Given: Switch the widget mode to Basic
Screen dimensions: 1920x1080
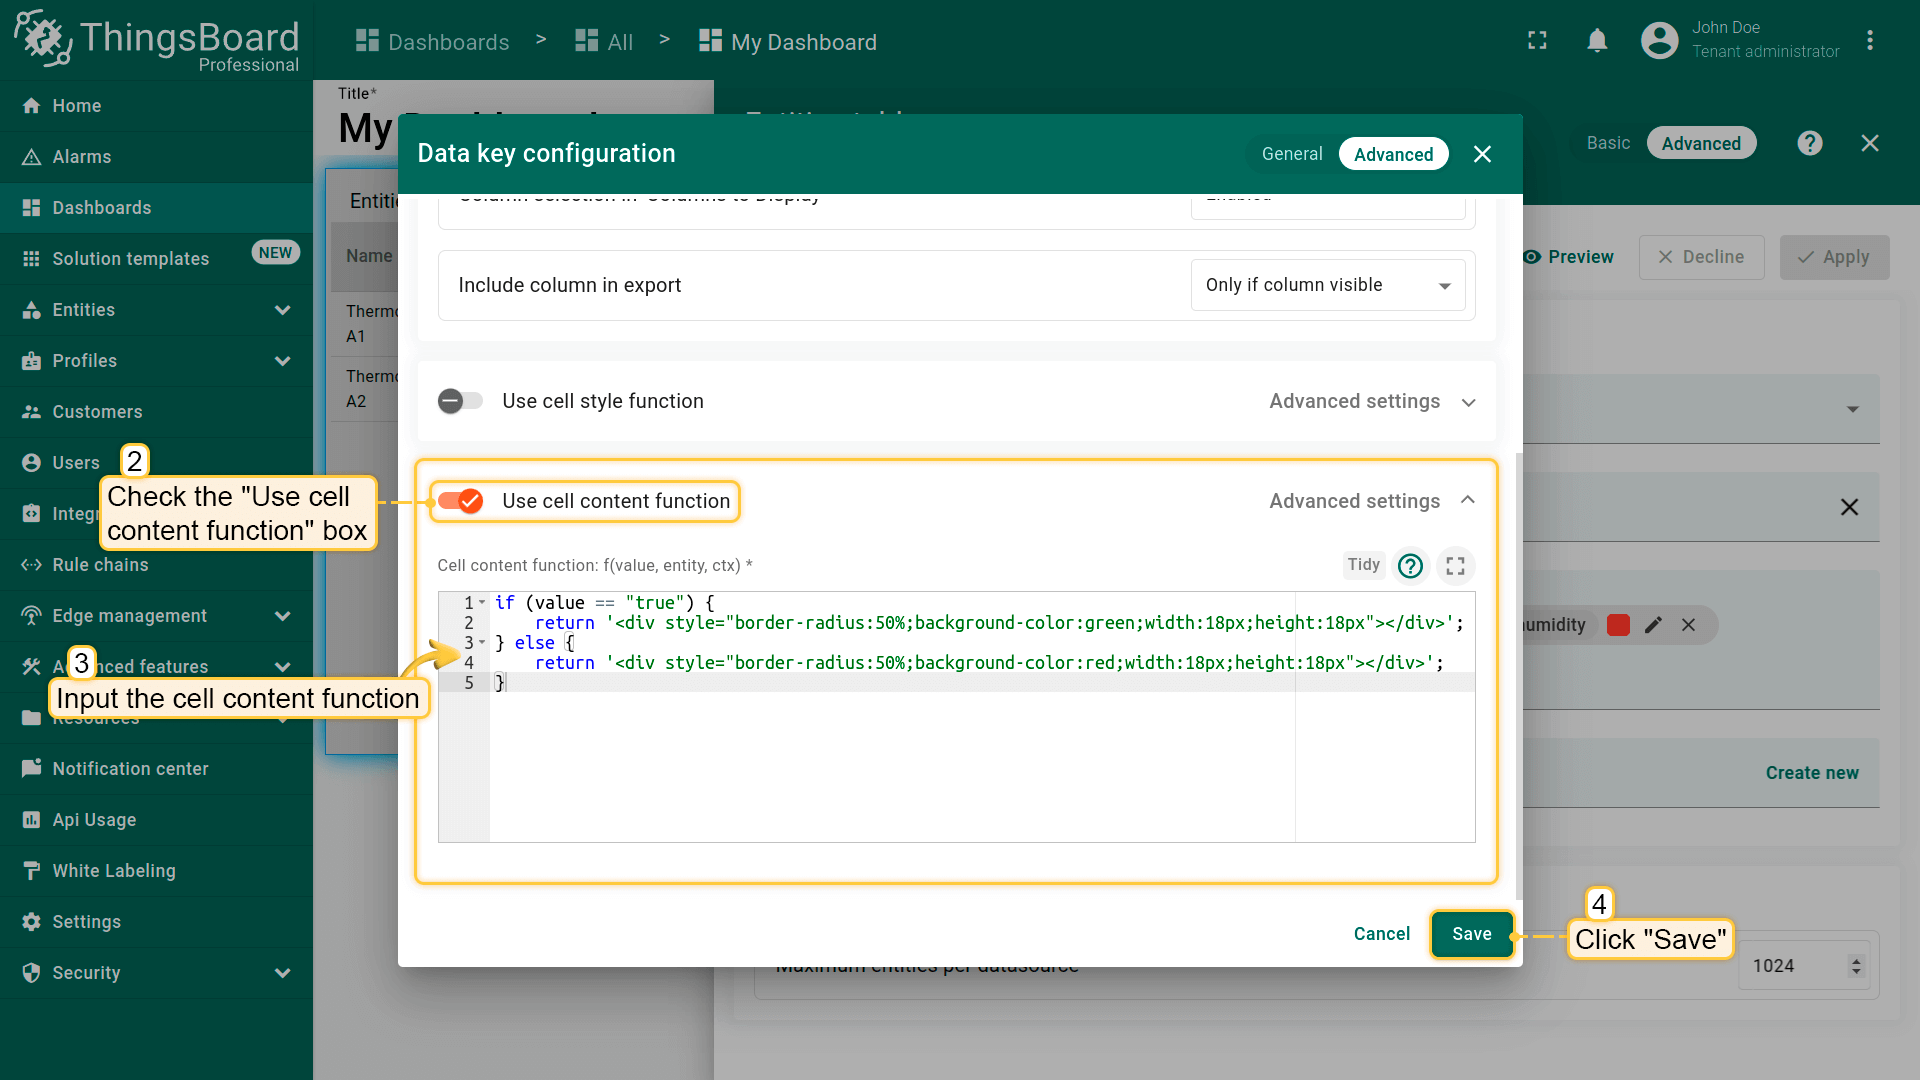Looking at the screenshot, I should tap(1608, 143).
